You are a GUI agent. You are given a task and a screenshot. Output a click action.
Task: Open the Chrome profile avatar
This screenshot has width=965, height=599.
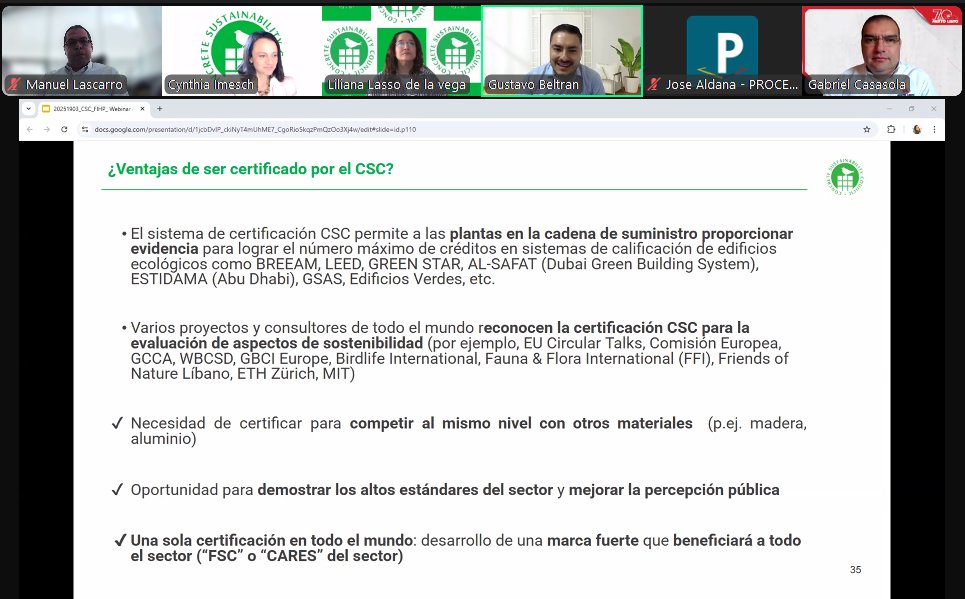[x=916, y=129]
